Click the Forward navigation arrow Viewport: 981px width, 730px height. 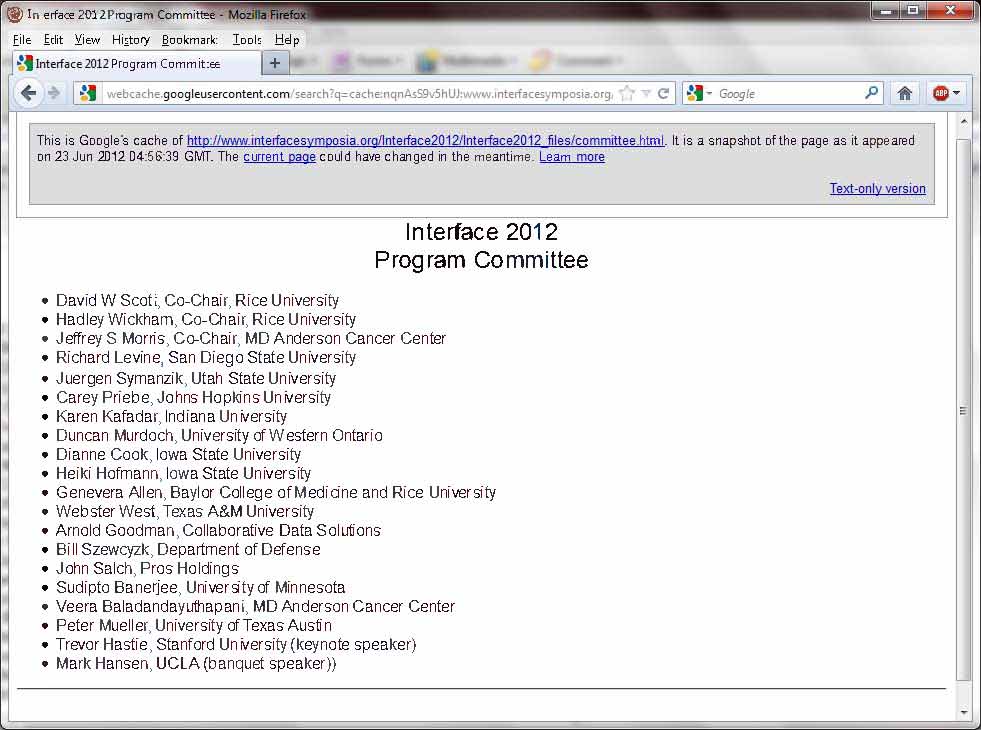point(54,93)
